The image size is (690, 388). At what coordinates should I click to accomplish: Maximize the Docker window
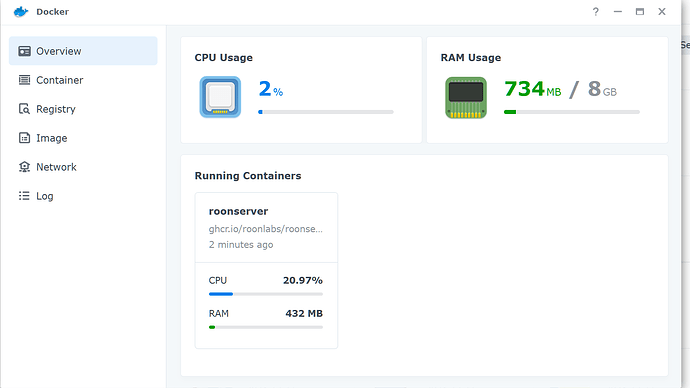[x=640, y=11]
